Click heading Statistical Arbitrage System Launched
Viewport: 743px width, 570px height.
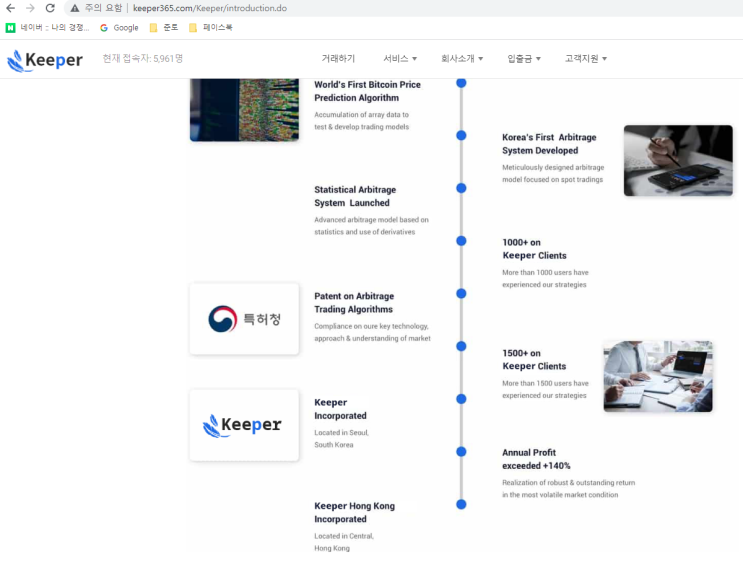pos(355,196)
